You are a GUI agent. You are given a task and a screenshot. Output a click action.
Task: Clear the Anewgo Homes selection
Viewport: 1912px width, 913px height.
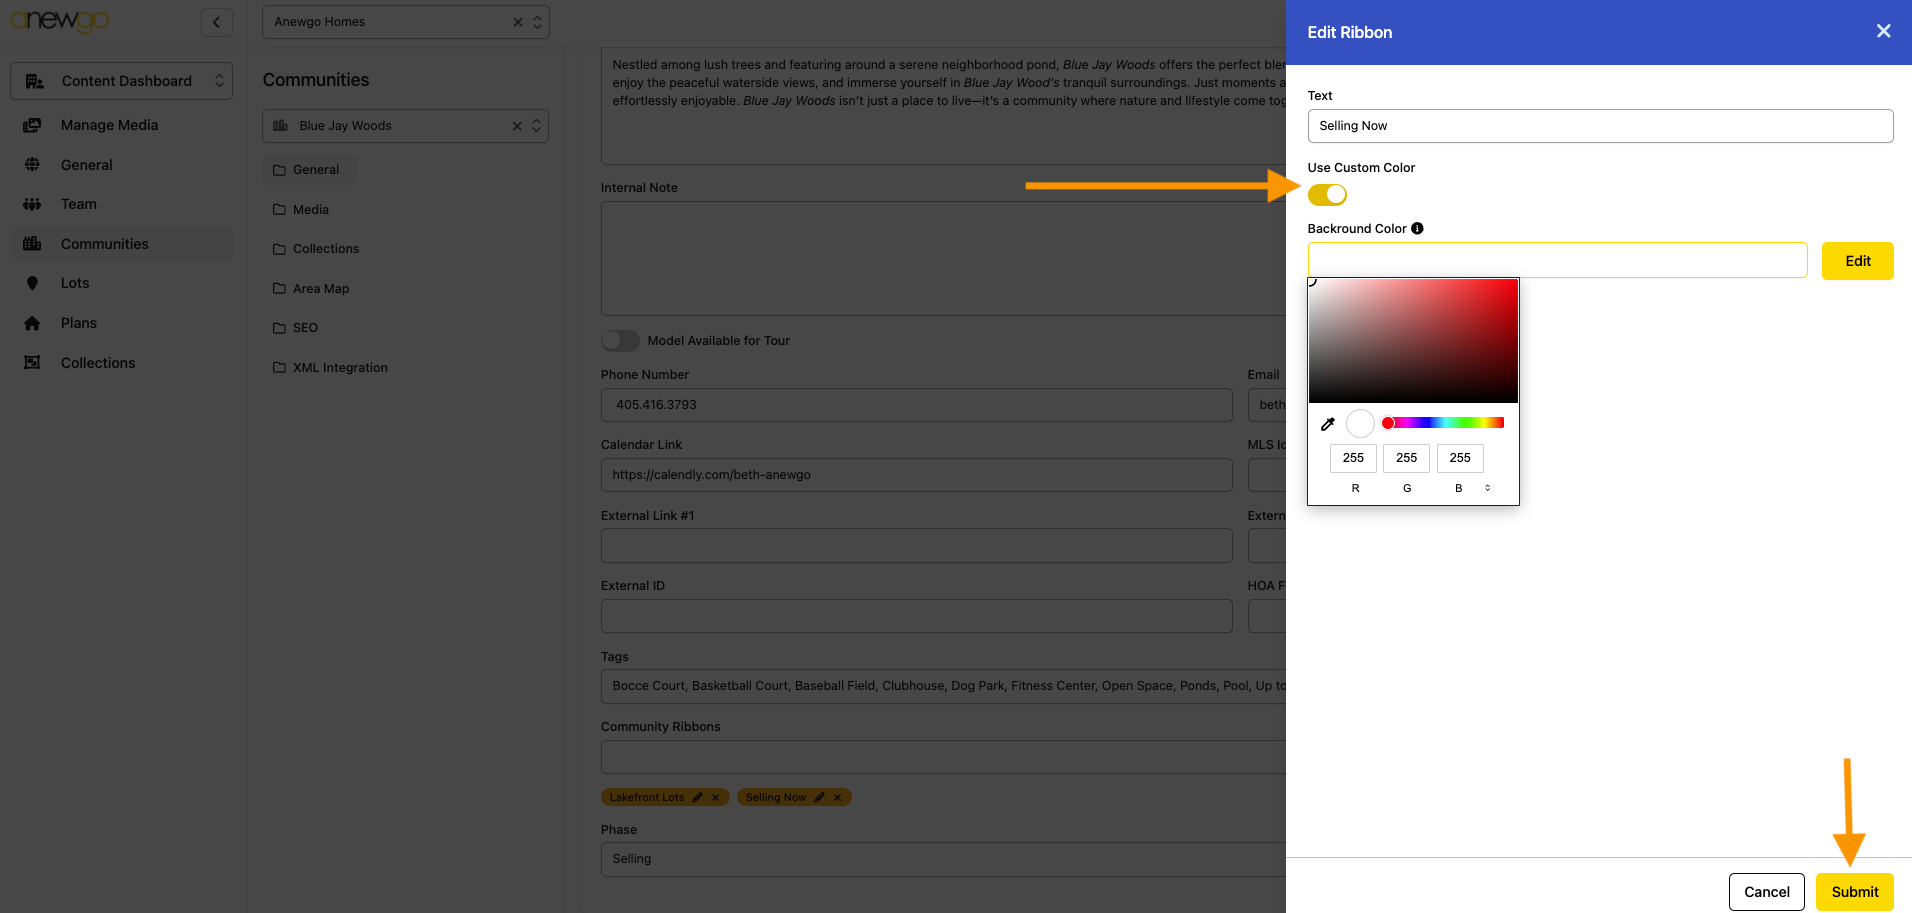[518, 22]
